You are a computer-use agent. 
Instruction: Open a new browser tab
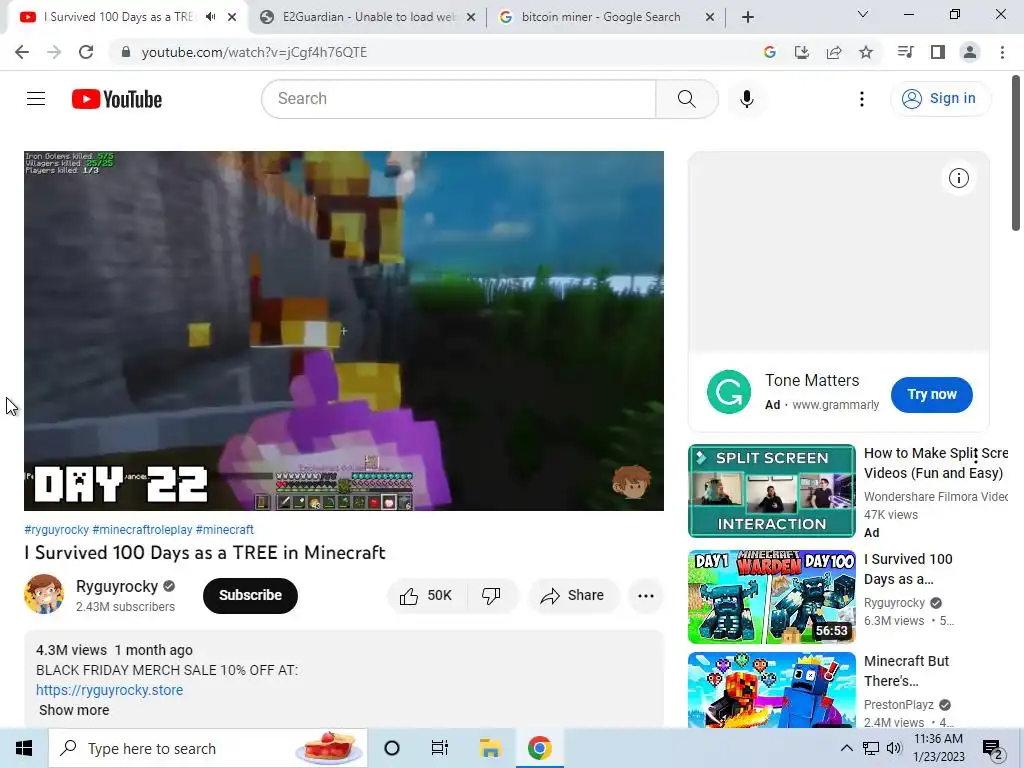click(x=748, y=17)
